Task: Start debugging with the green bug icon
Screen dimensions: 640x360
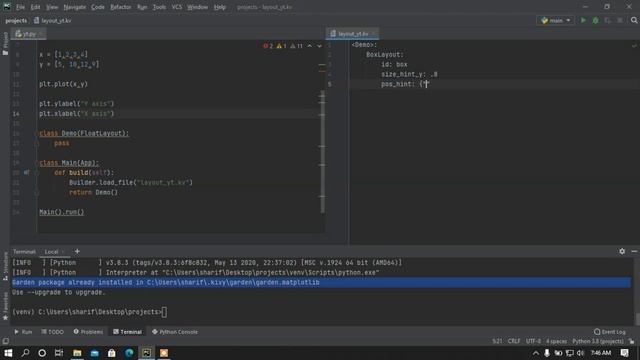Action: (x=596, y=20)
